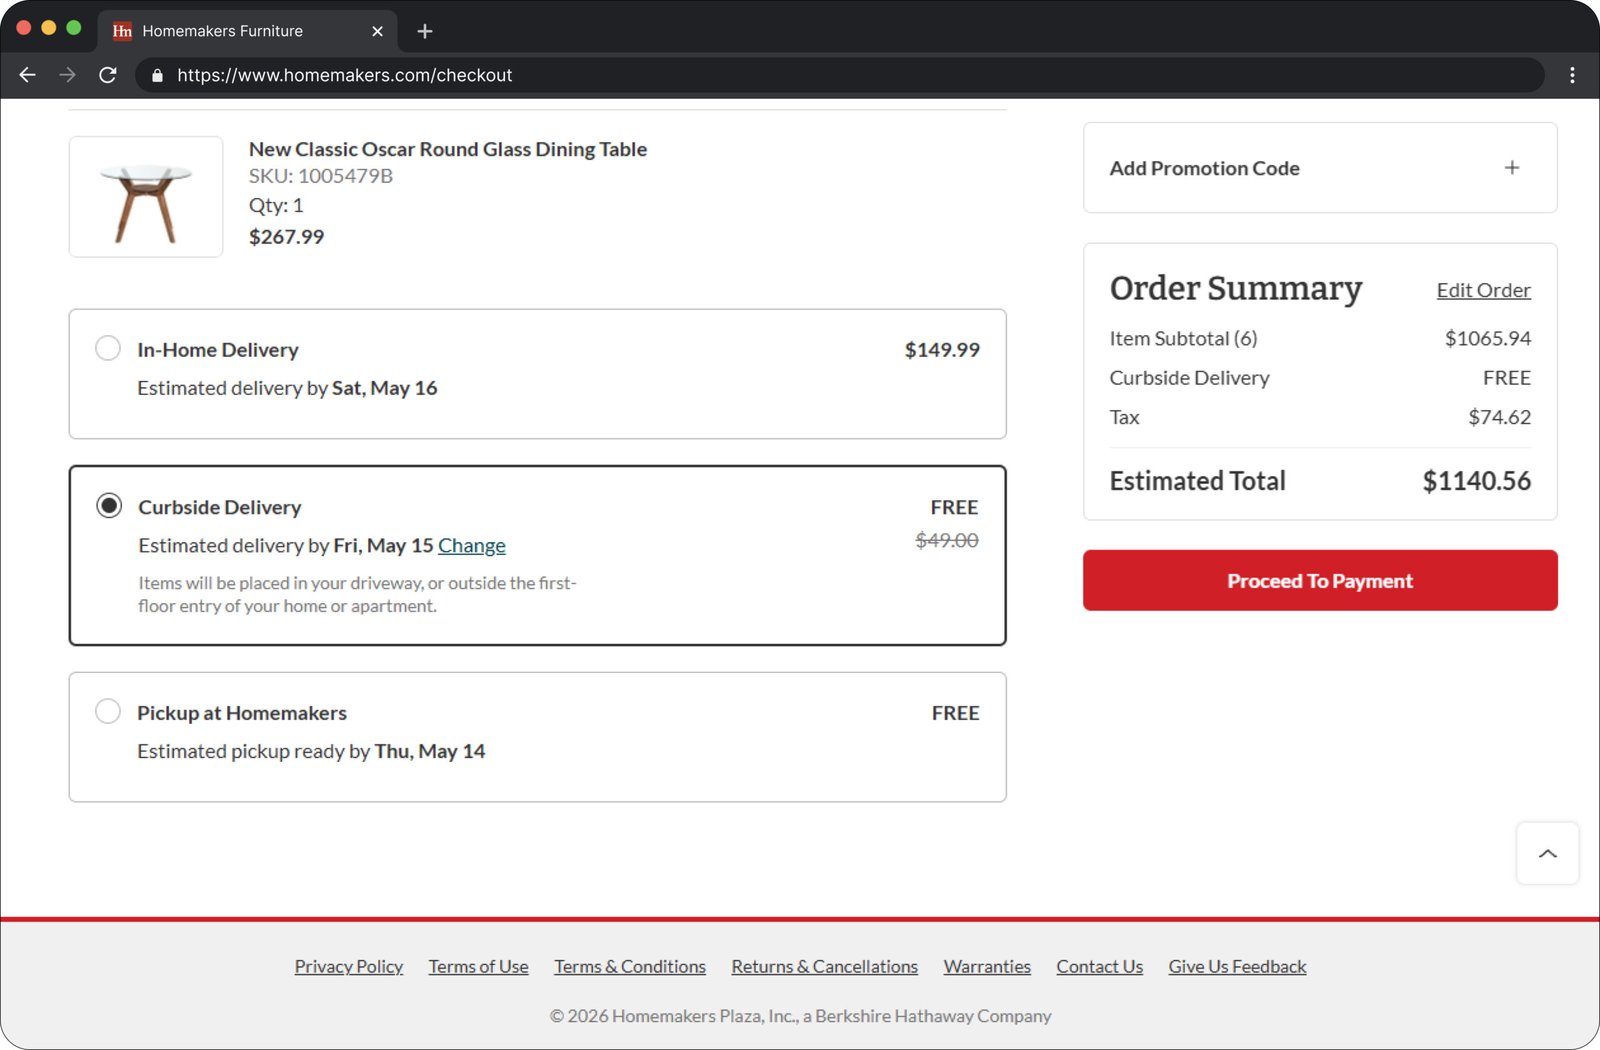Reload the checkout page
Viewport: 1600px width, 1050px height.
(108, 75)
